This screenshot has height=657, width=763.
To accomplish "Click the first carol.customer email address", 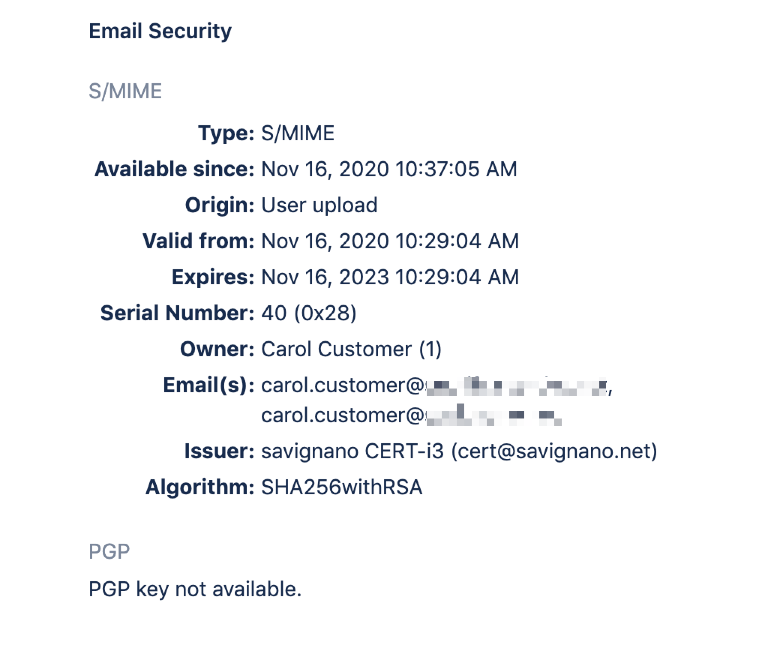I will 436,386.
